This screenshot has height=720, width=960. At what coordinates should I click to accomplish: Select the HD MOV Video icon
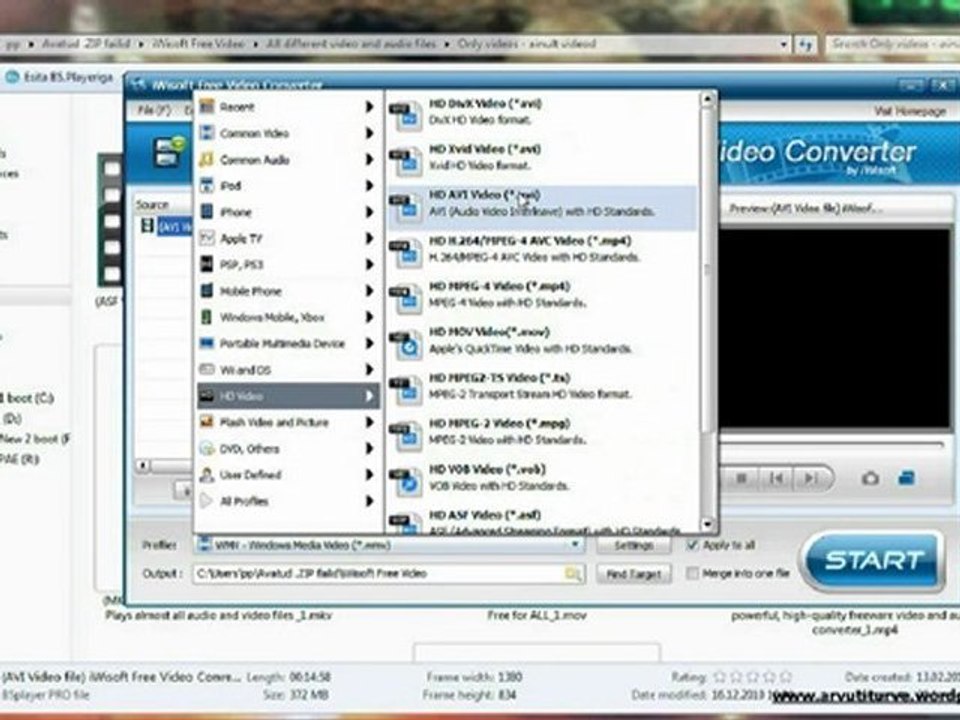[405, 343]
